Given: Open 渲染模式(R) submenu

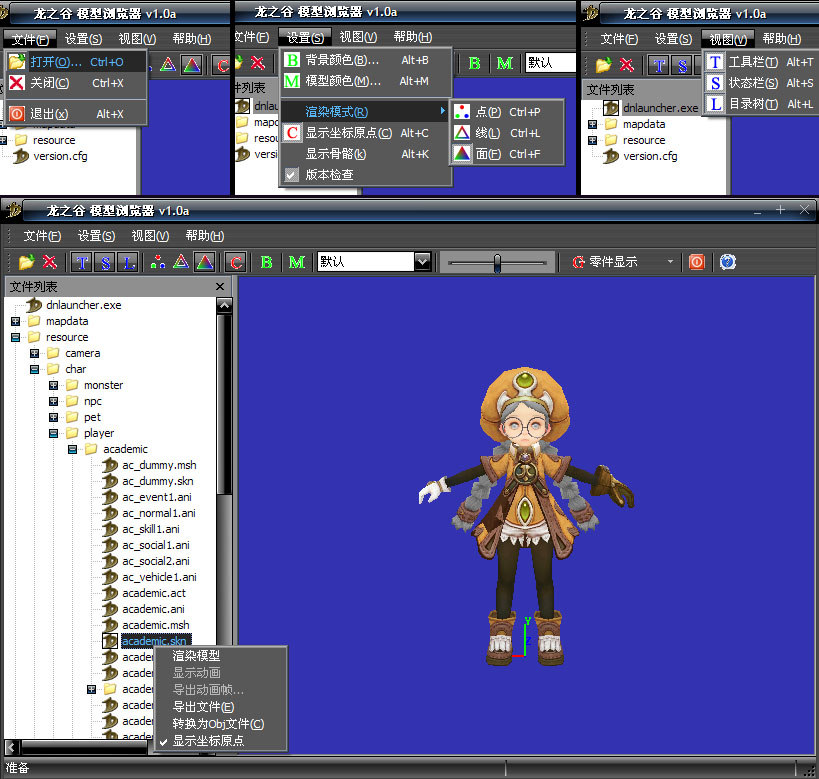Looking at the screenshot, I should tap(366, 112).
